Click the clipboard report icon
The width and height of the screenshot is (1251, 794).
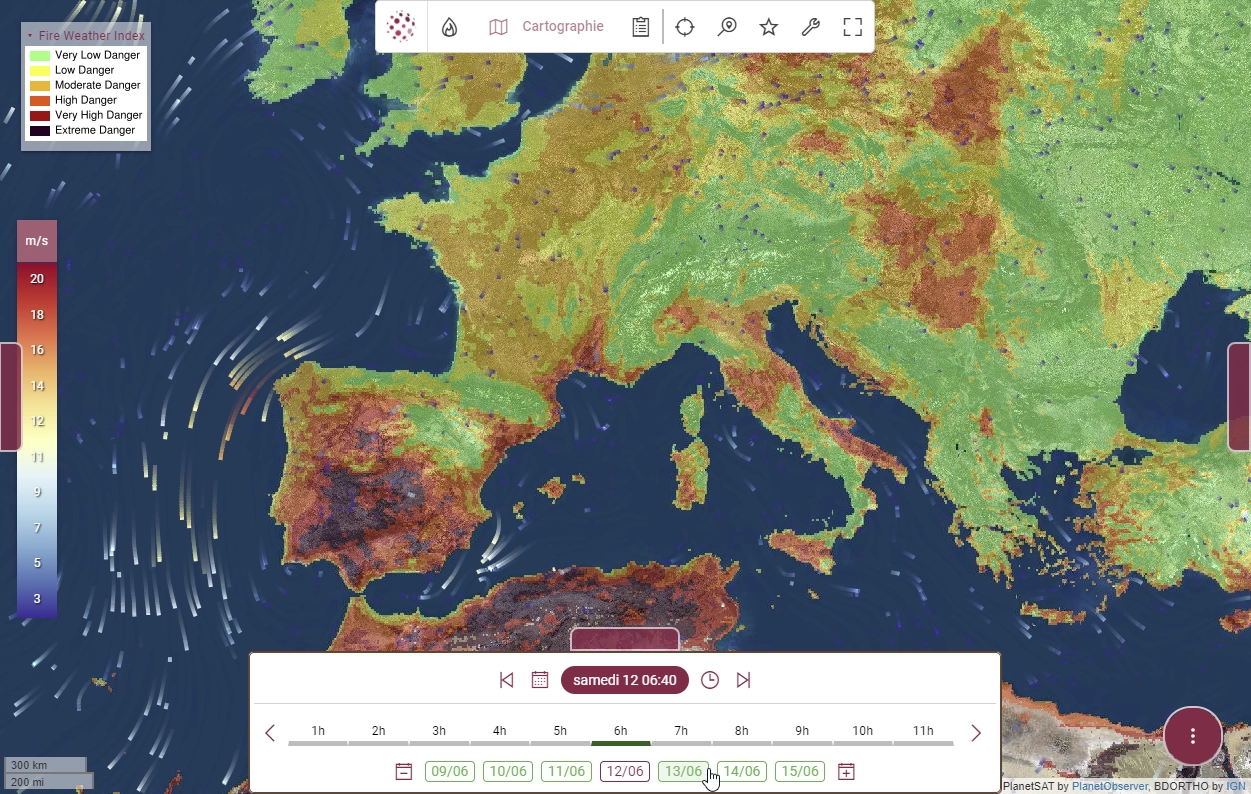pos(640,27)
